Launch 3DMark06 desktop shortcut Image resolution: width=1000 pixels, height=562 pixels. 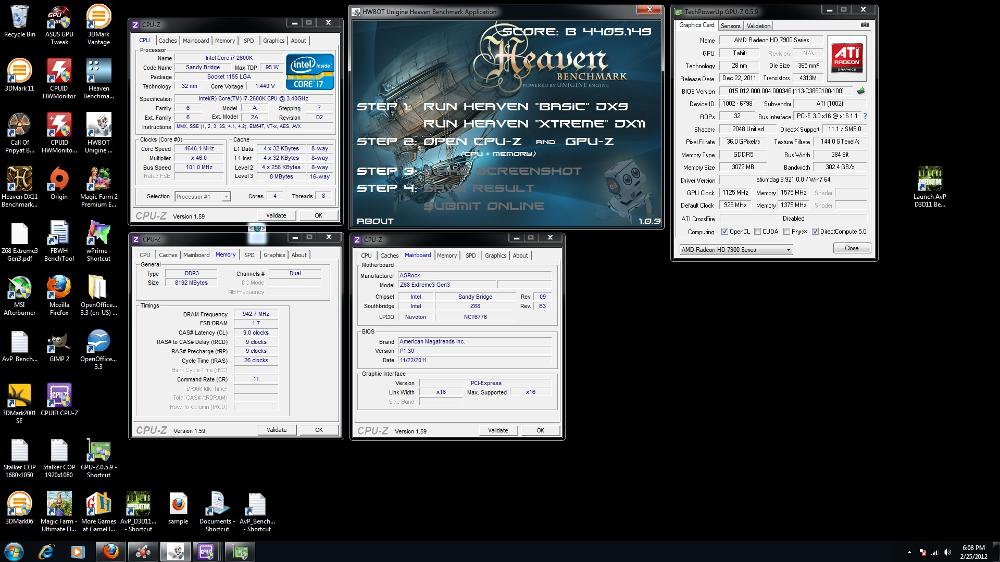coord(19,508)
